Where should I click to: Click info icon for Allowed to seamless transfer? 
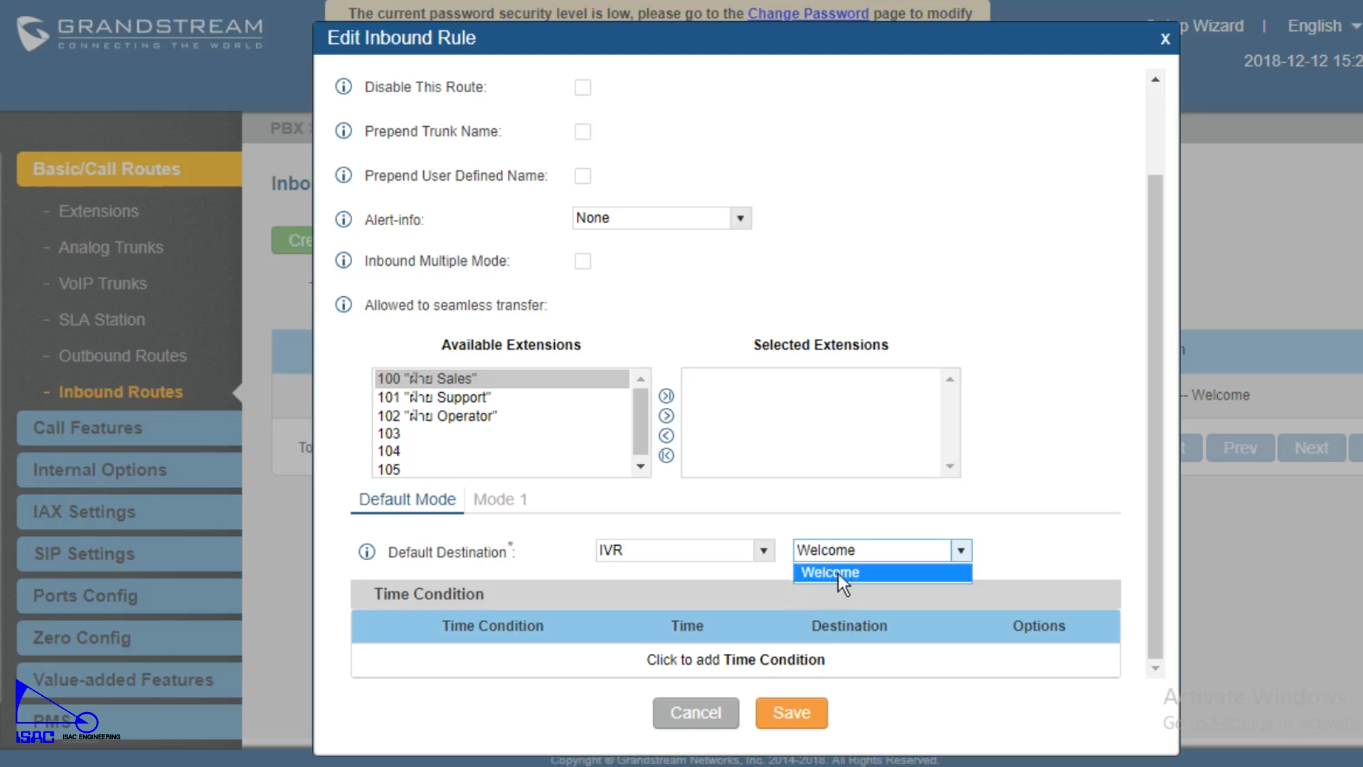(343, 305)
